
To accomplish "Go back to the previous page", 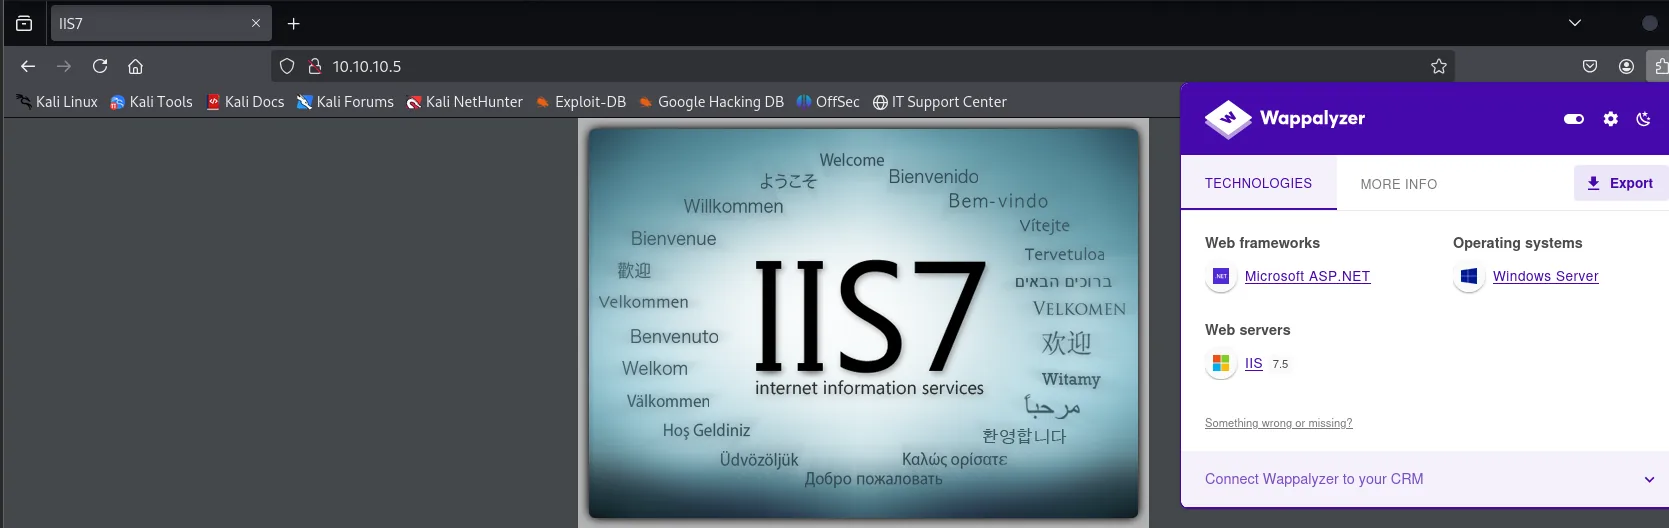I will tap(28, 66).
